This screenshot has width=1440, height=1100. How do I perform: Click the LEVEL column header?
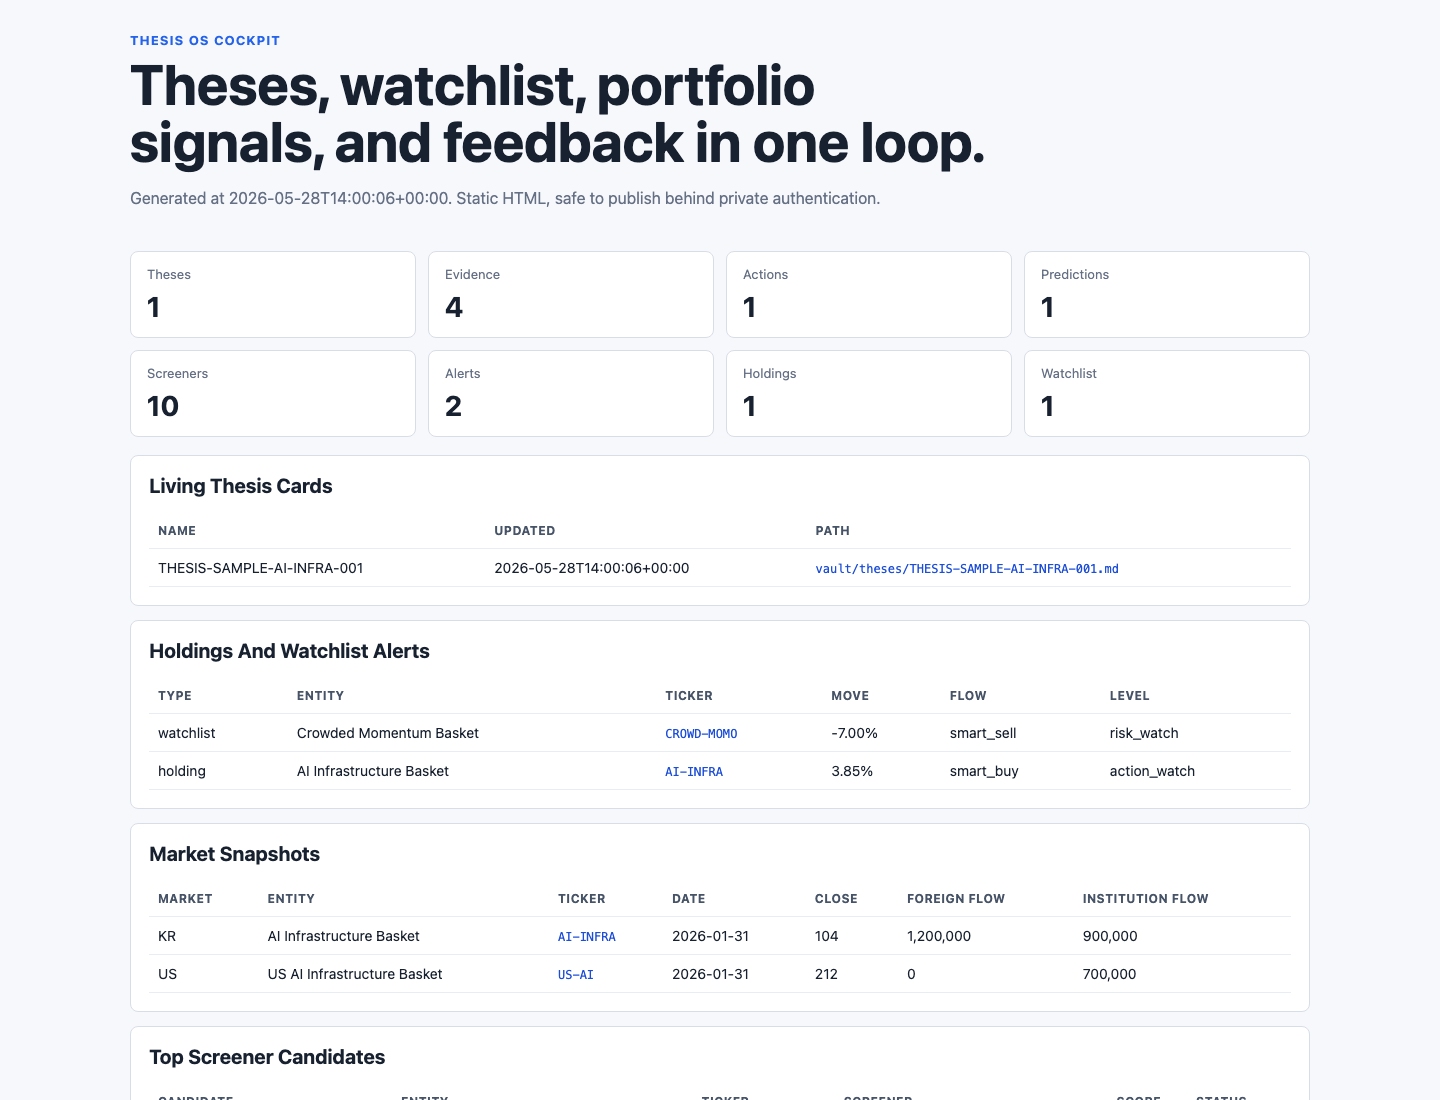pyautogui.click(x=1130, y=696)
